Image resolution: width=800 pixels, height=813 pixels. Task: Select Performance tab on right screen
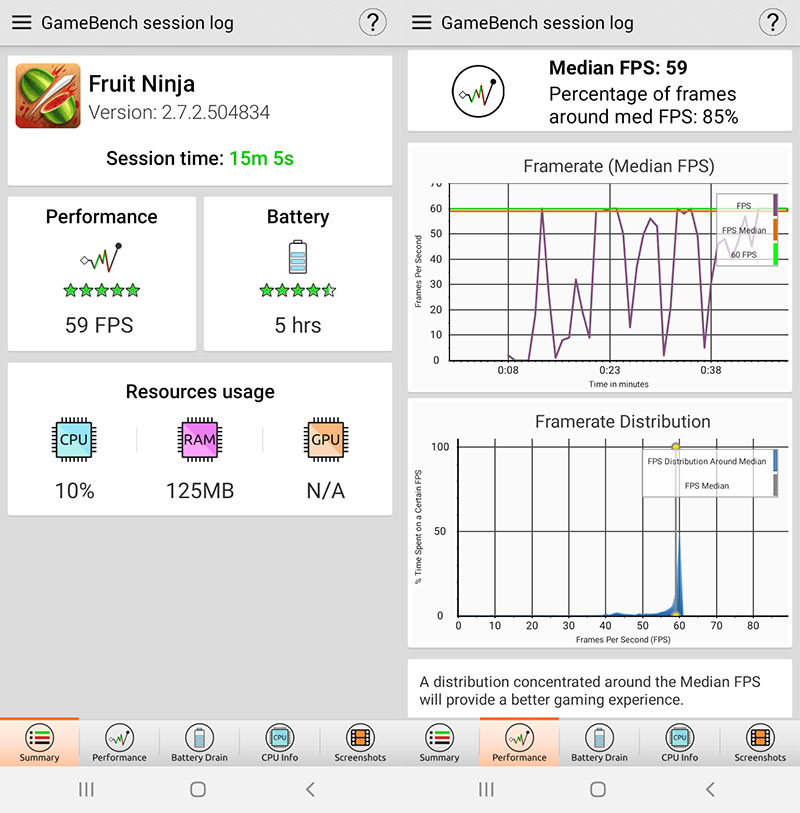point(520,742)
